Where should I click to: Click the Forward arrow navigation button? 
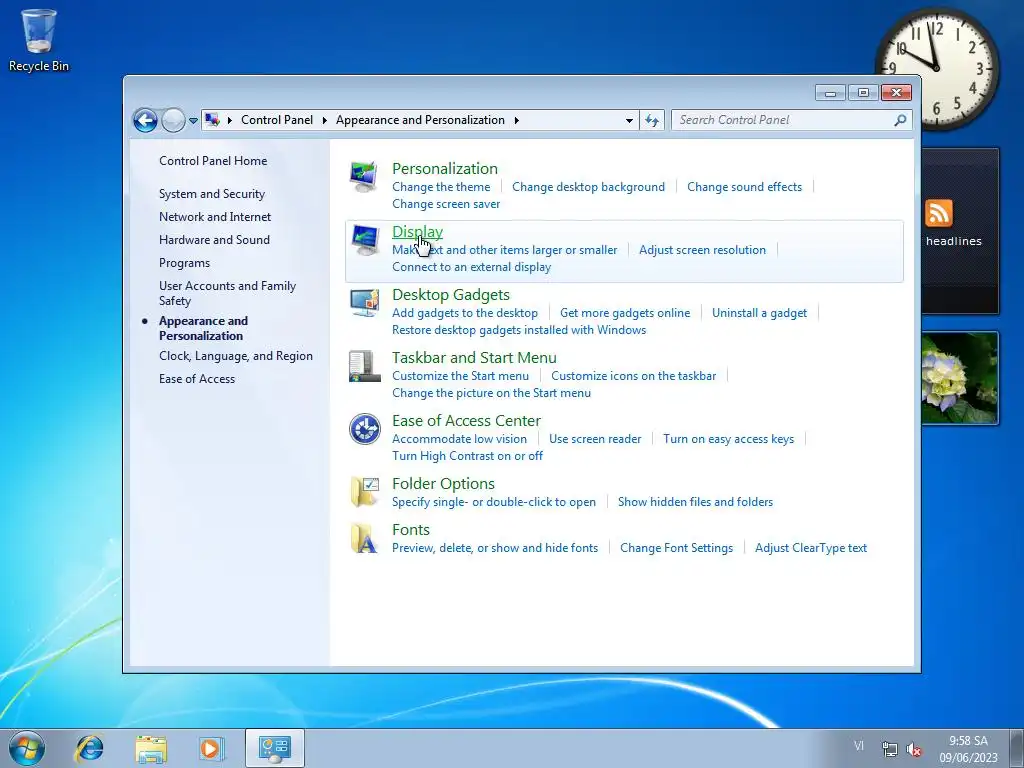(173, 120)
